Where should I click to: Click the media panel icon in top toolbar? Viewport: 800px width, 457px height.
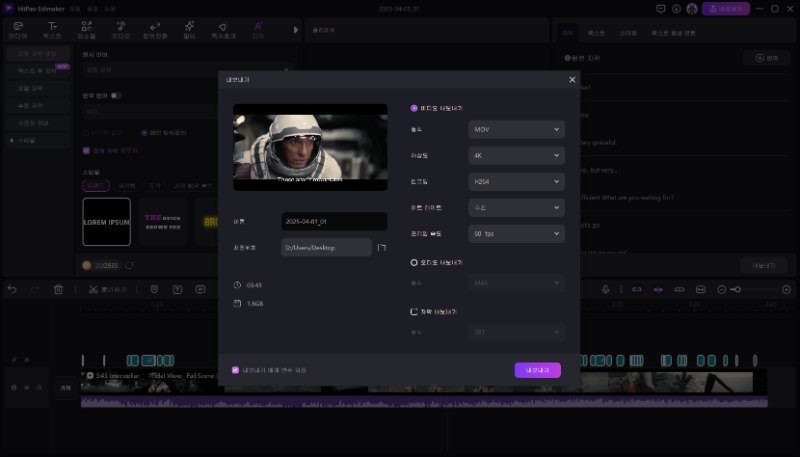click(x=18, y=30)
